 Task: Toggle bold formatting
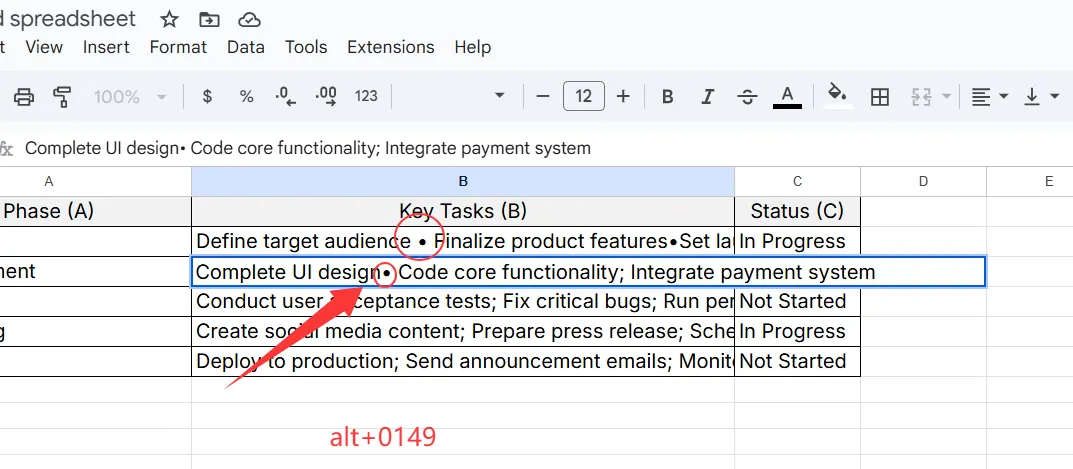click(x=668, y=96)
